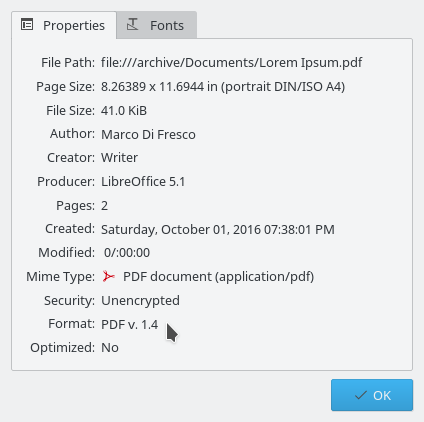
Task: Click the page size value text
Action: (x=223, y=87)
